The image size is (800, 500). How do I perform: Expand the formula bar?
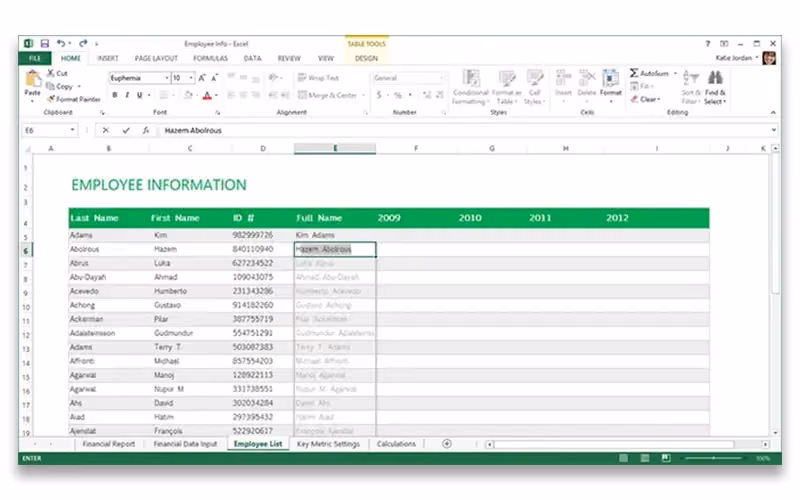773,130
